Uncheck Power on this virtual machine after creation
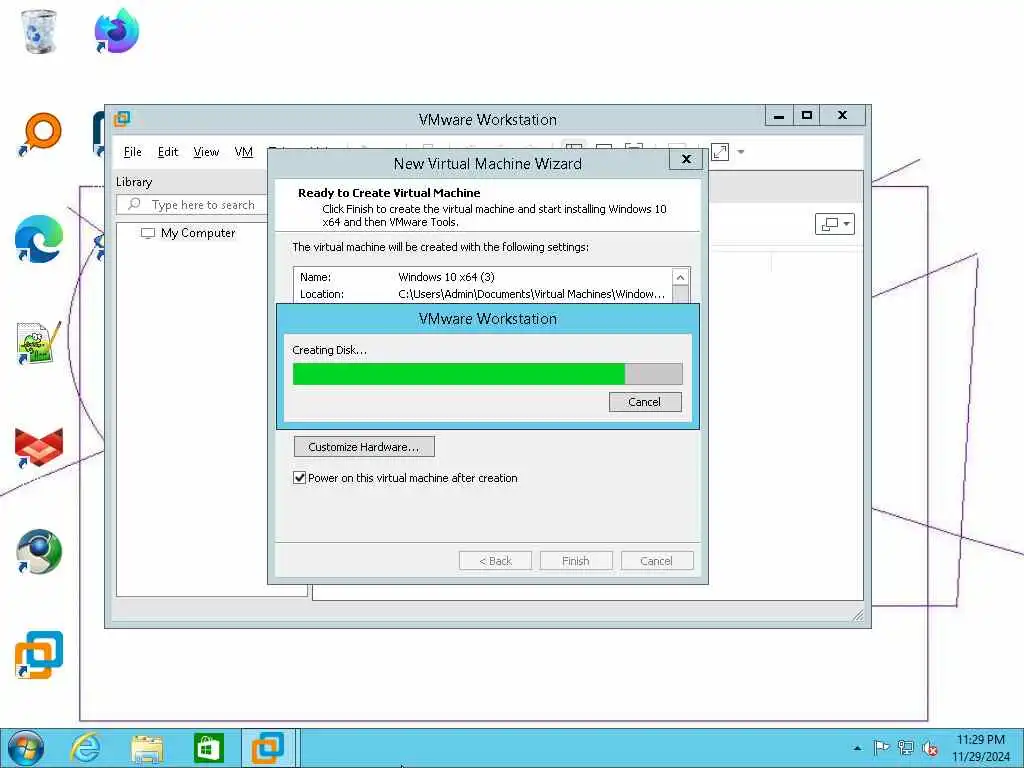 point(300,477)
